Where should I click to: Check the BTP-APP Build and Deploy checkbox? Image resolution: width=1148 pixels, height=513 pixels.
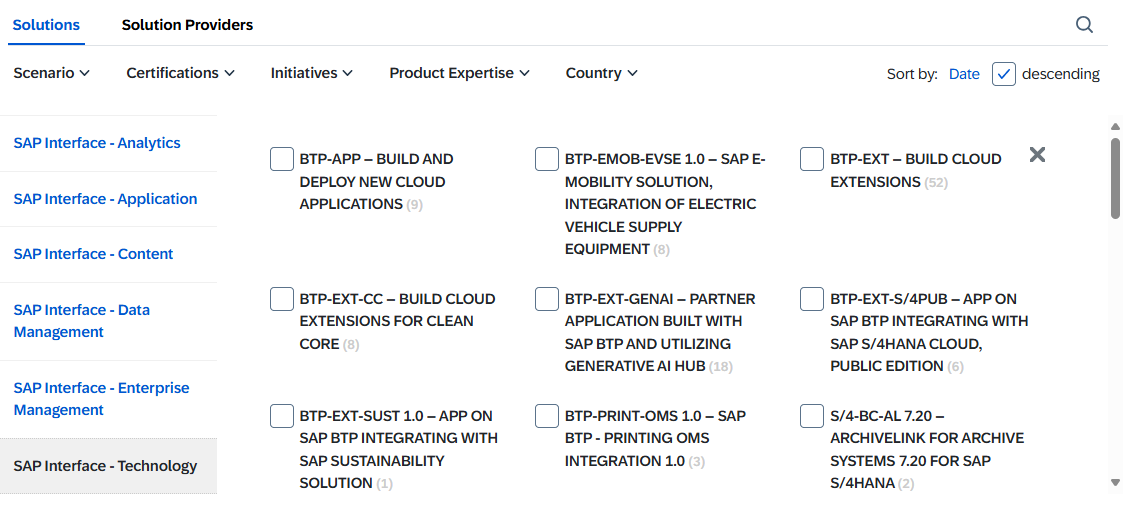coord(282,159)
